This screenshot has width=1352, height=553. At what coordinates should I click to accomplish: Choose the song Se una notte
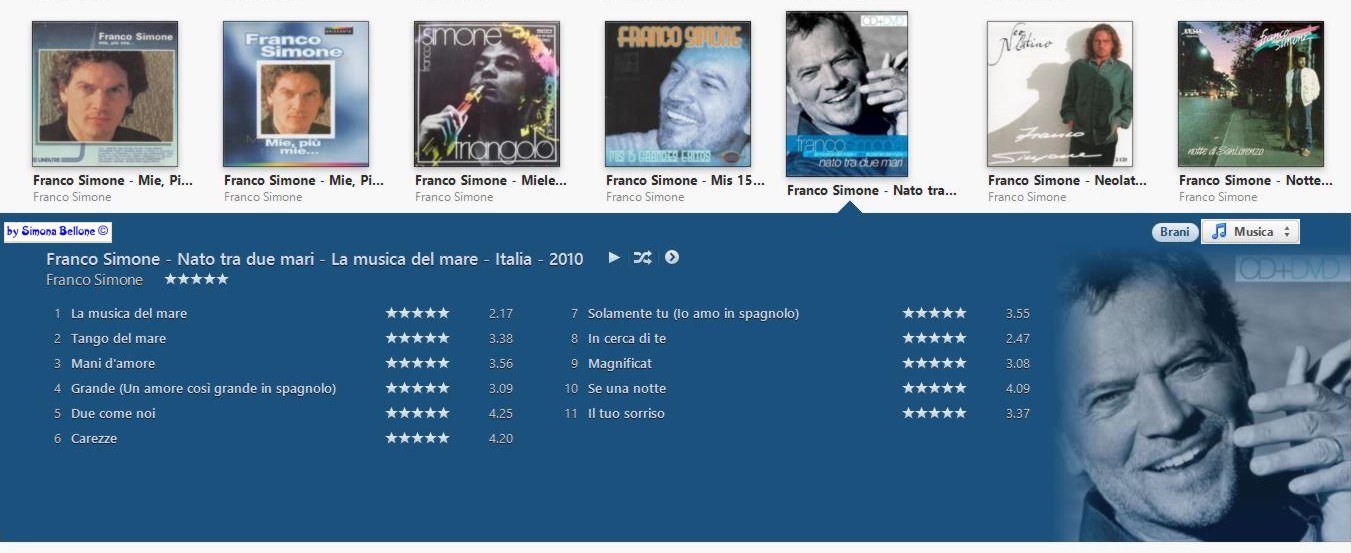627,388
